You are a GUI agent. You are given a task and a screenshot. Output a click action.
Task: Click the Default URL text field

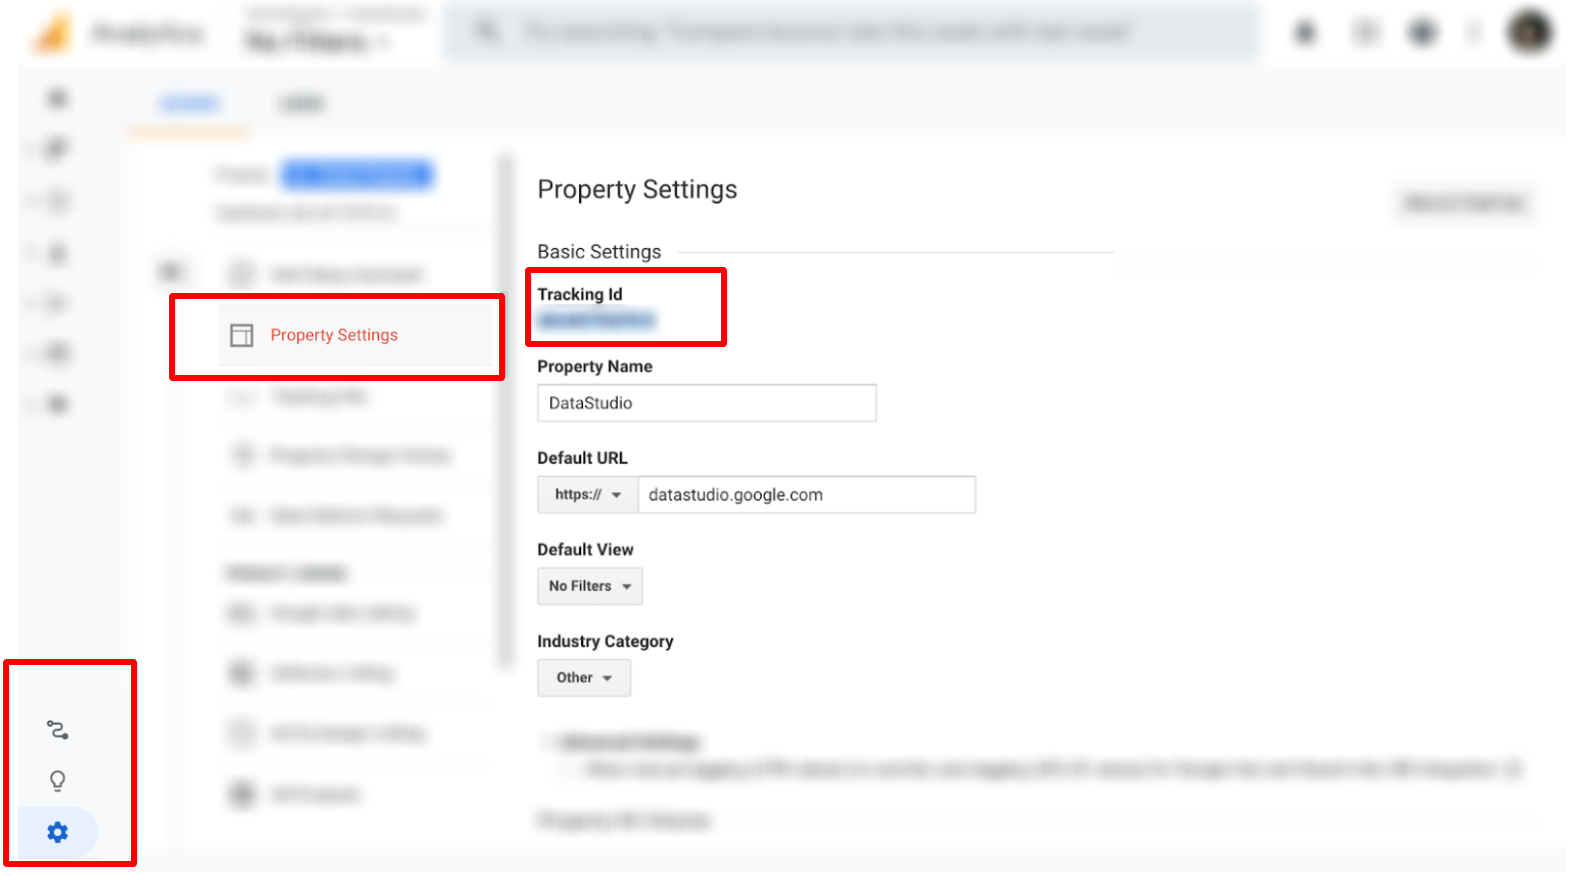806,495
